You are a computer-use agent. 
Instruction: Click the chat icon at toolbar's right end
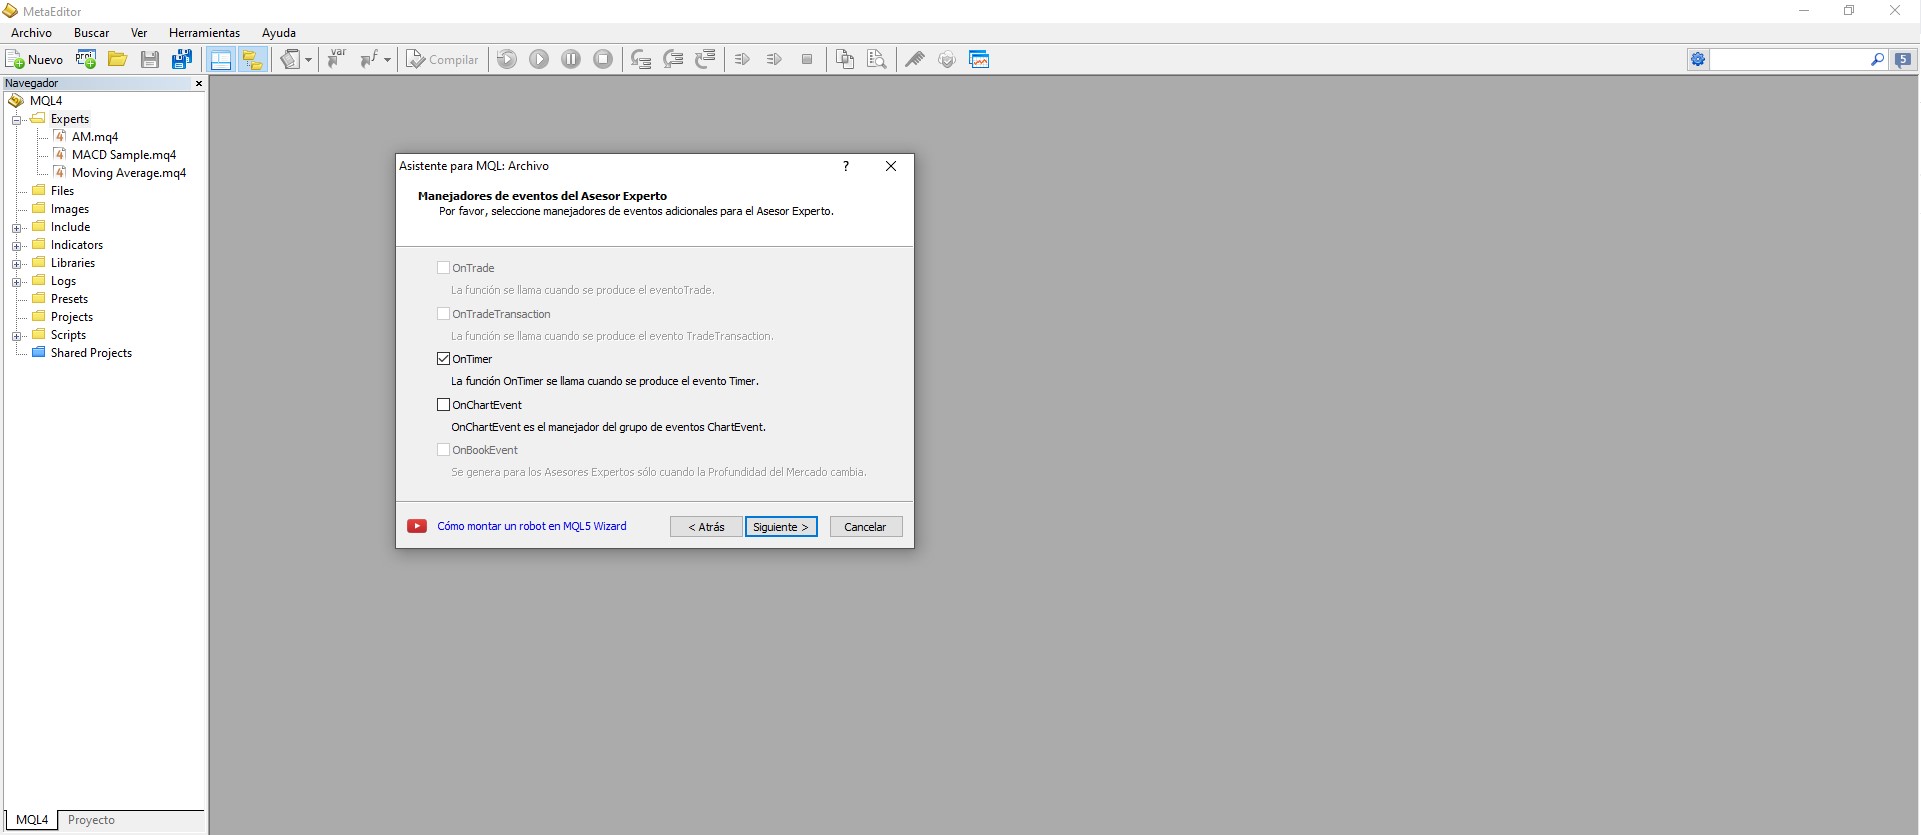coord(1903,60)
